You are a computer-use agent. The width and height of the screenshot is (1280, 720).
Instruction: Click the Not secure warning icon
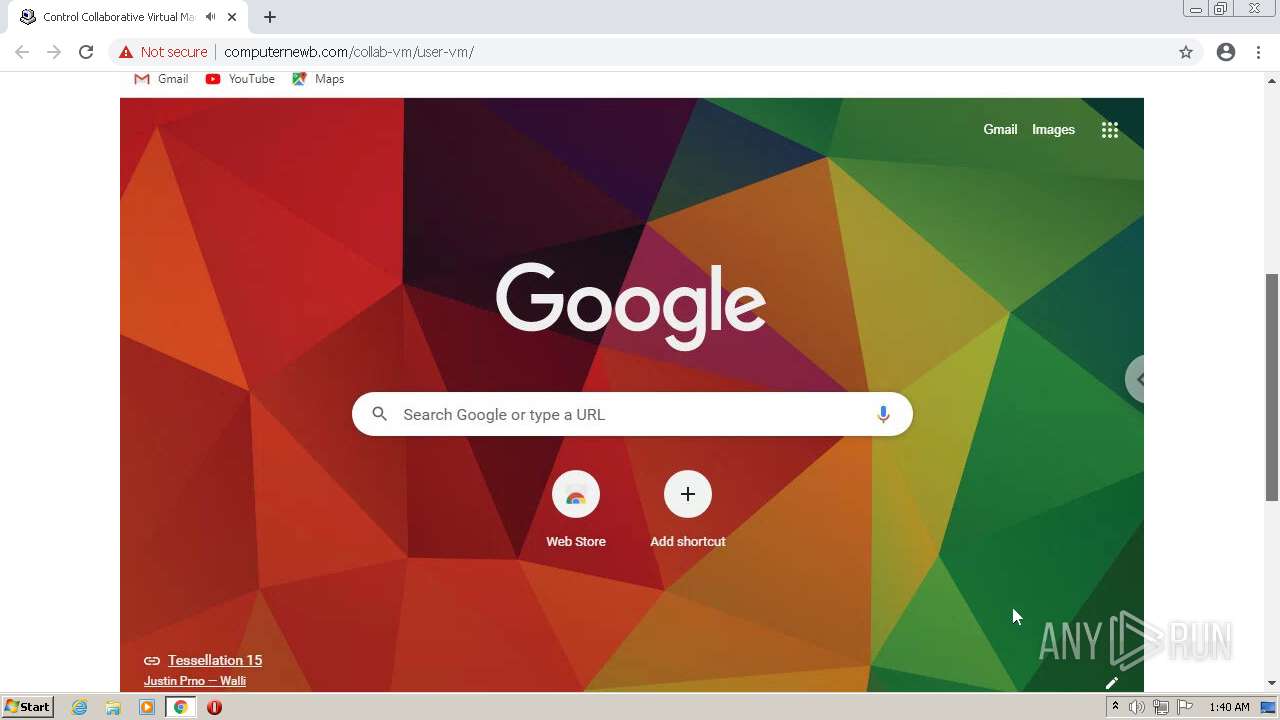(x=126, y=52)
